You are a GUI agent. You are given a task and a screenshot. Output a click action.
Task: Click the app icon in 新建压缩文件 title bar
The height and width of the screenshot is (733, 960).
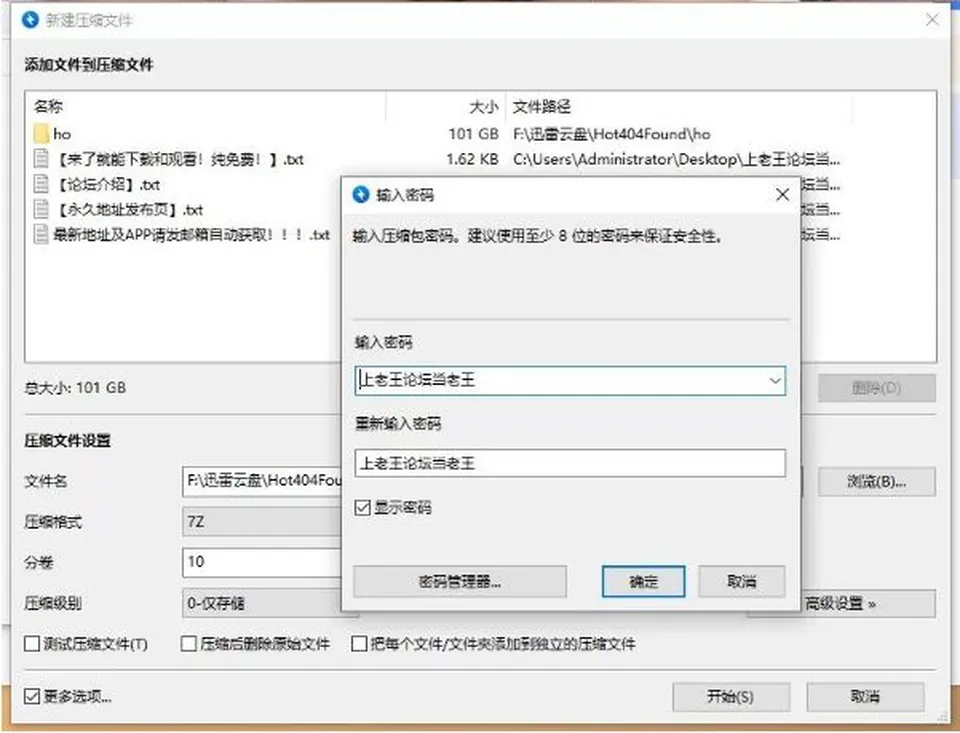[x=30, y=20]
